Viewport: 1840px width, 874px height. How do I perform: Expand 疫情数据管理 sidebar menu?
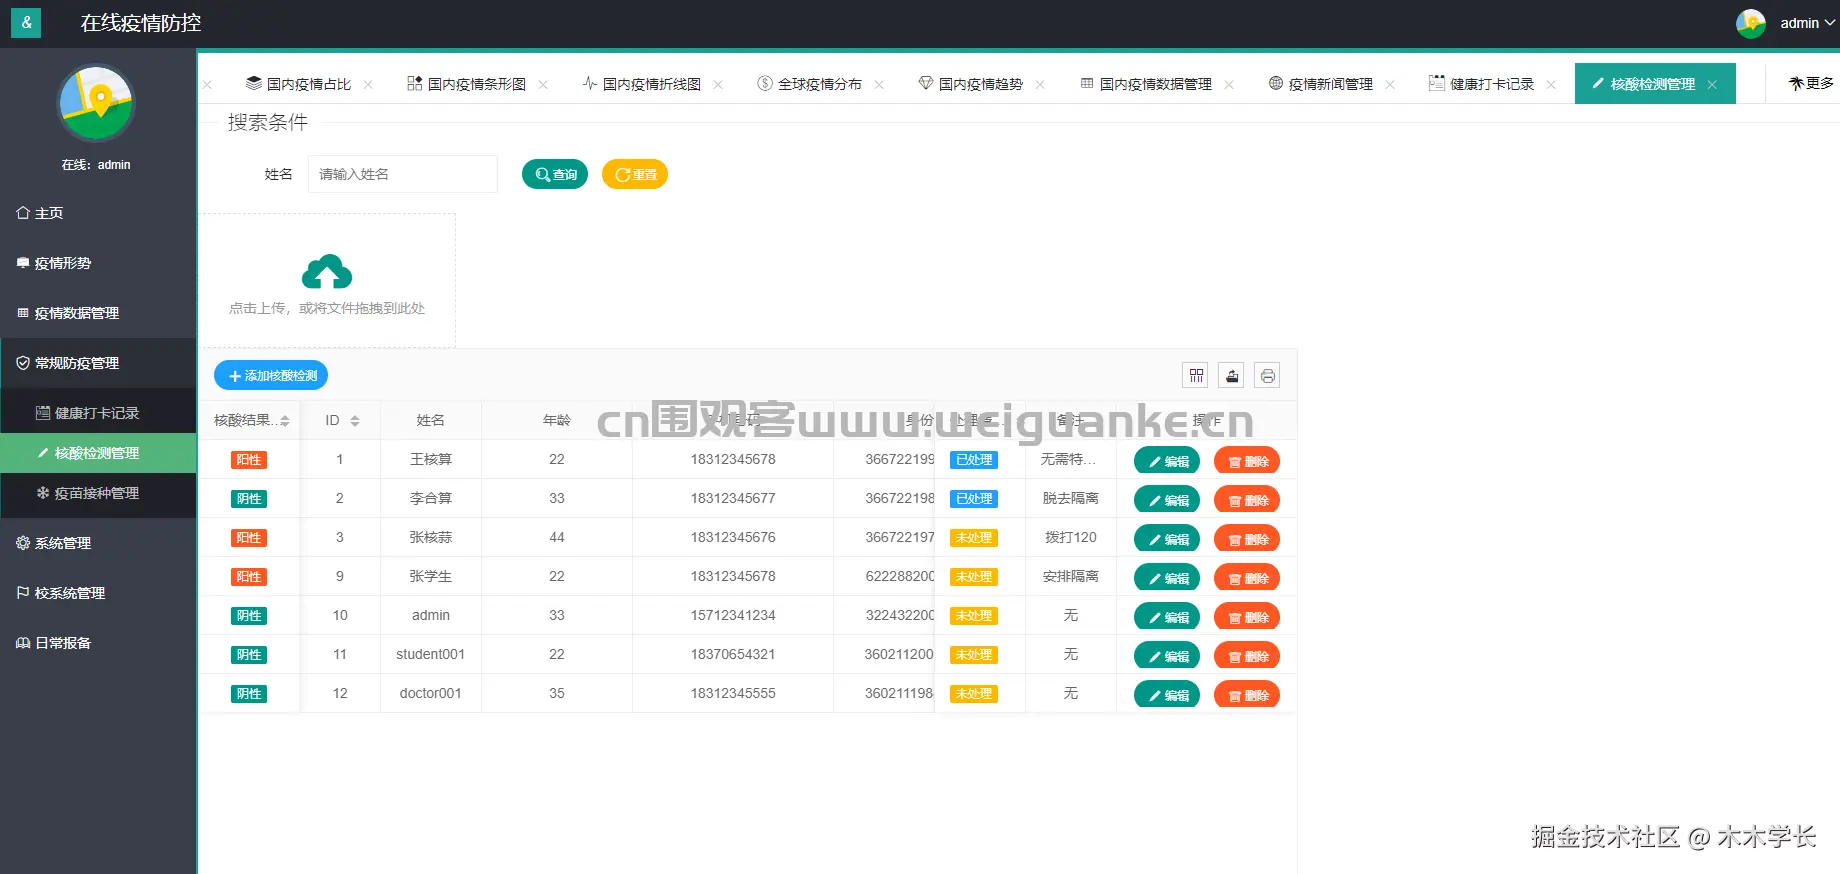click(x=98, y=313)
